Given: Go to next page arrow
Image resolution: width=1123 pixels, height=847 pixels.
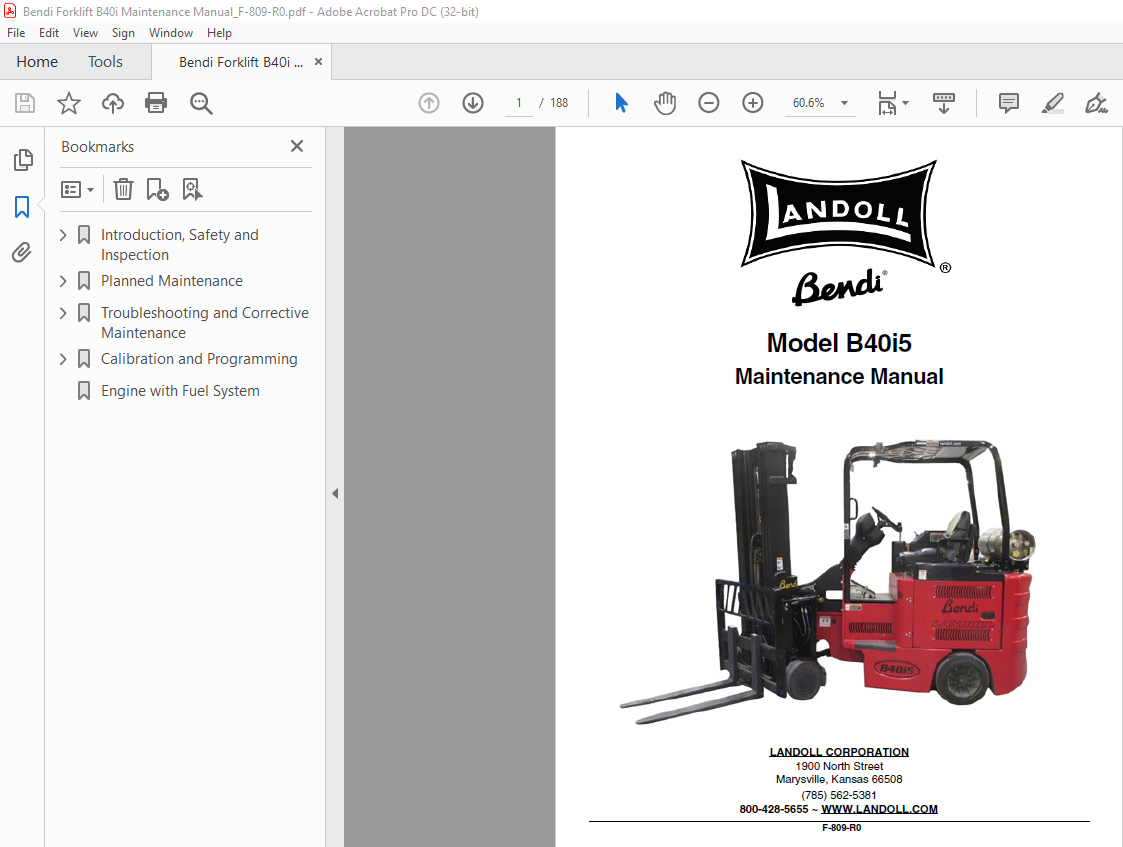Looking at the screenshot, I should (x=473, y=103).
